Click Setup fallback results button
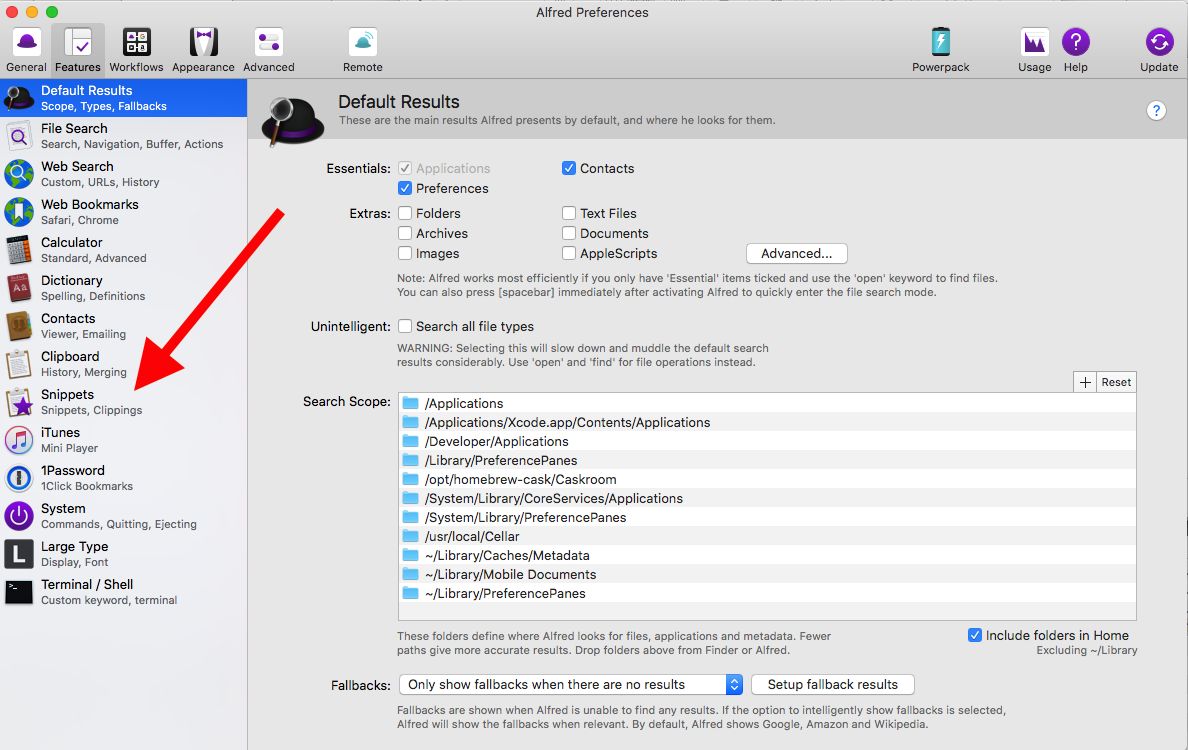The image size is (1188, 750). point(833,685)
